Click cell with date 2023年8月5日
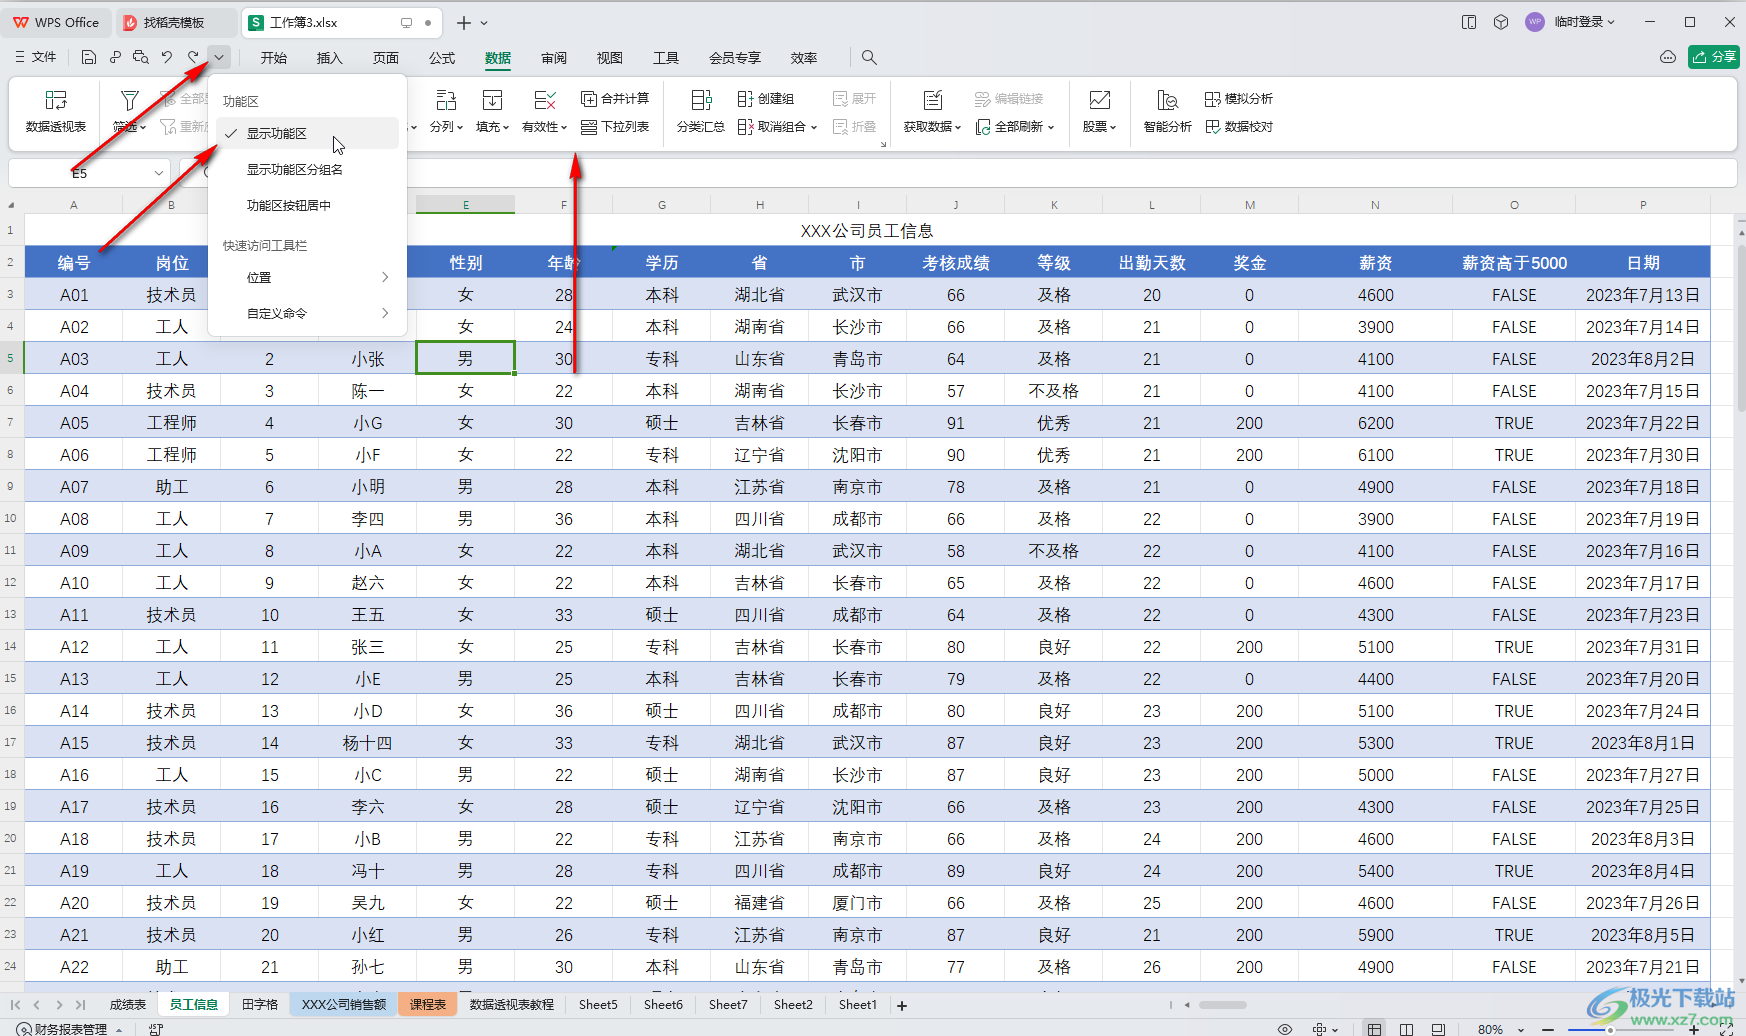 [1642, 935]
